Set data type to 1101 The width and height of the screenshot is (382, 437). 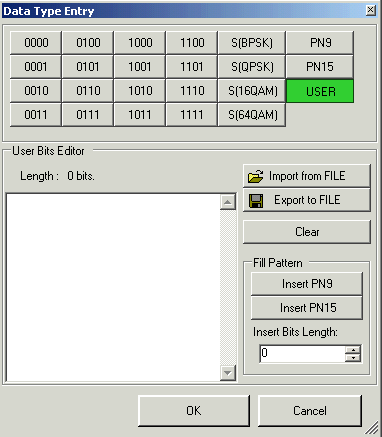pos(192,67)
